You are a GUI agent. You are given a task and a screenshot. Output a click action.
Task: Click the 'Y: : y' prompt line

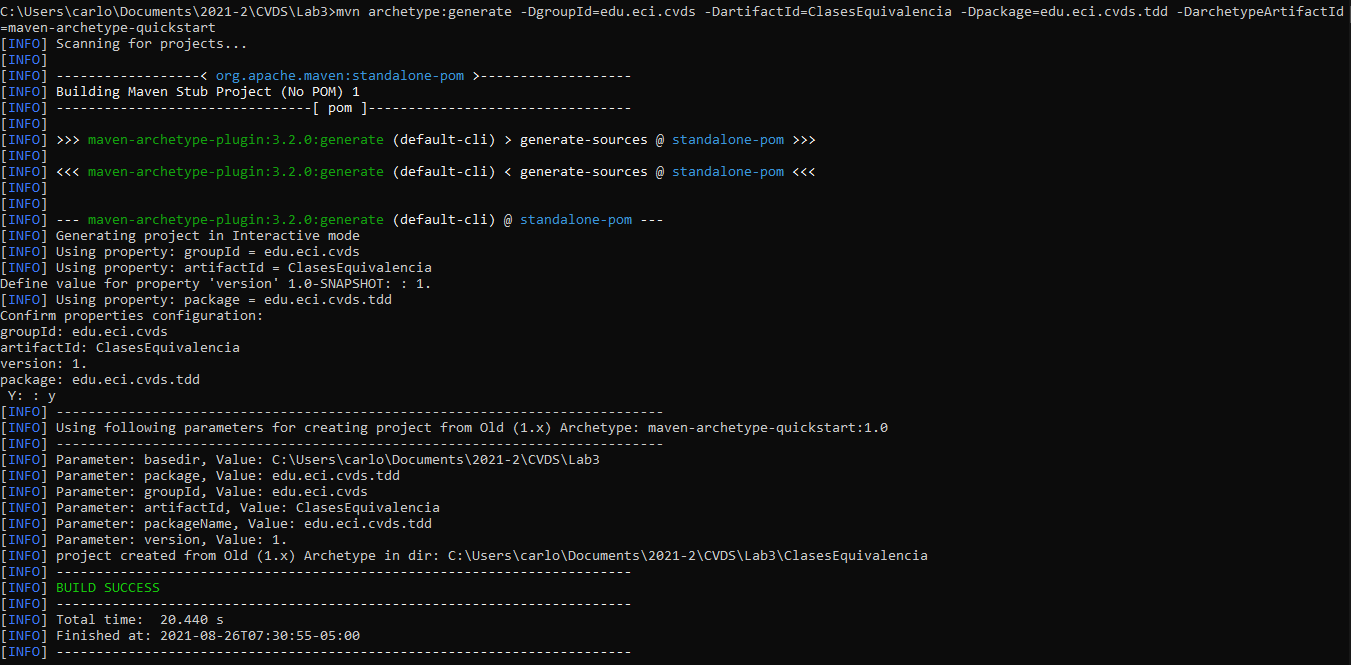coord(32,396)
